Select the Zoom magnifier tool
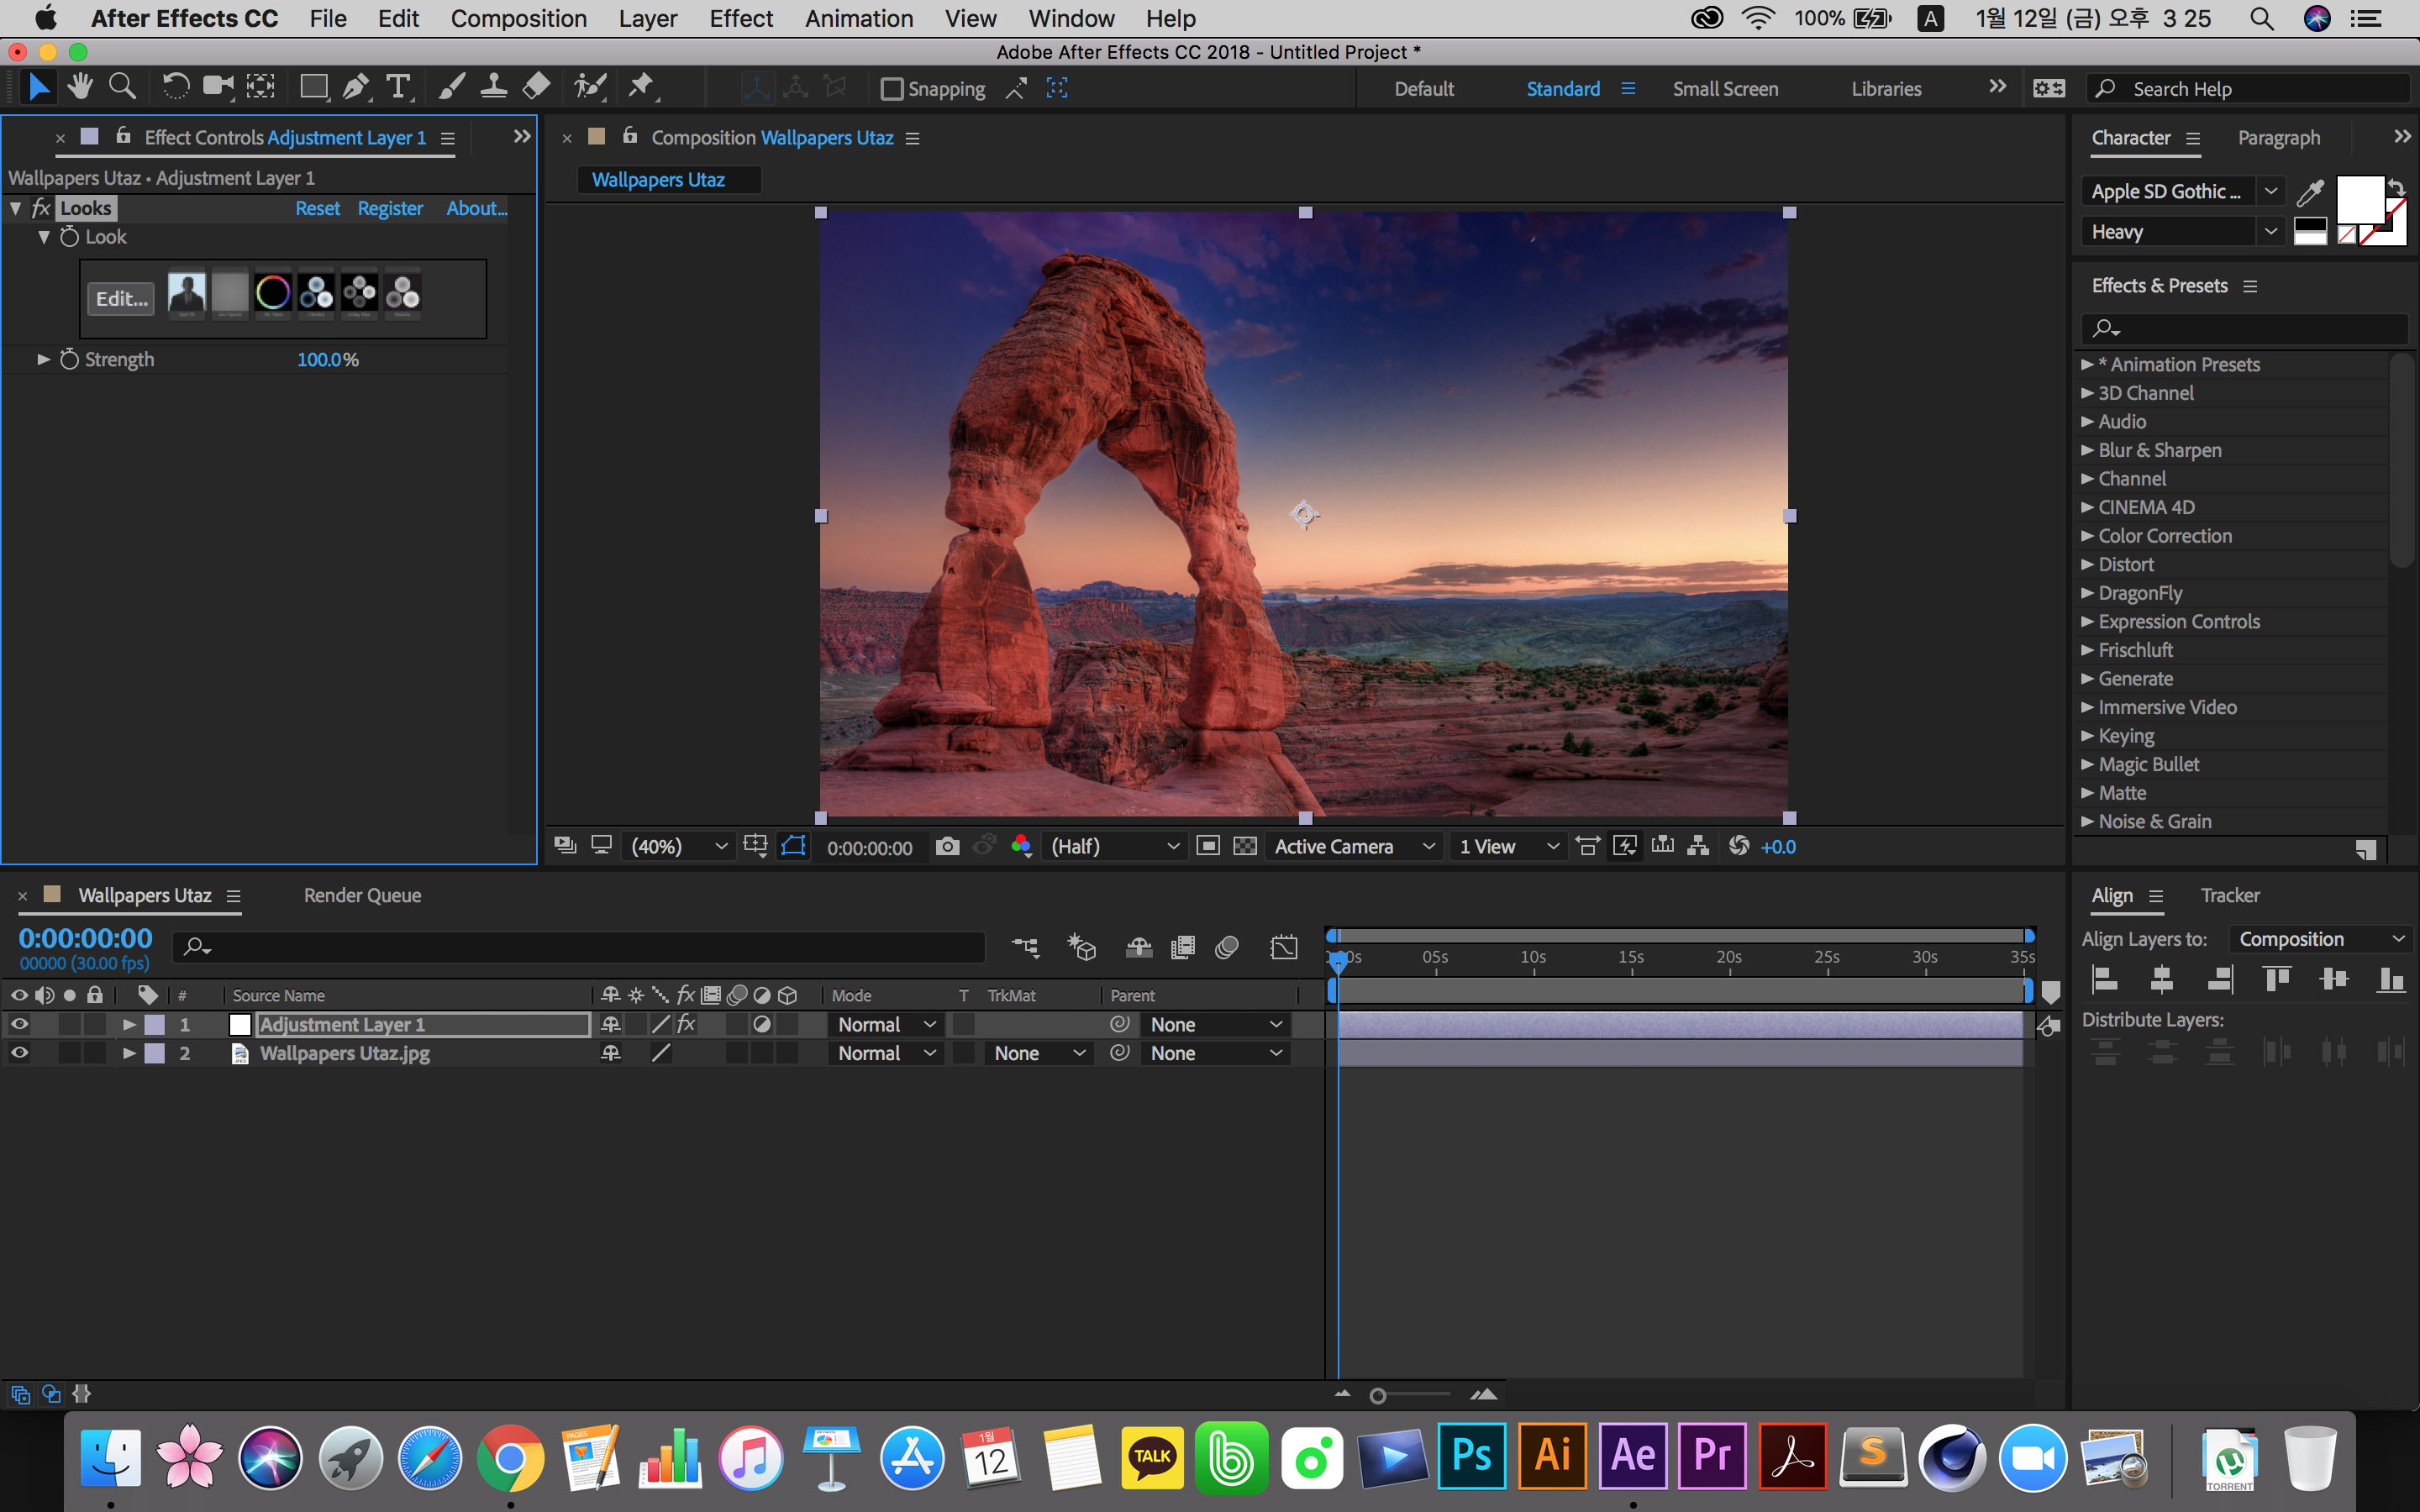 [122, 88]
